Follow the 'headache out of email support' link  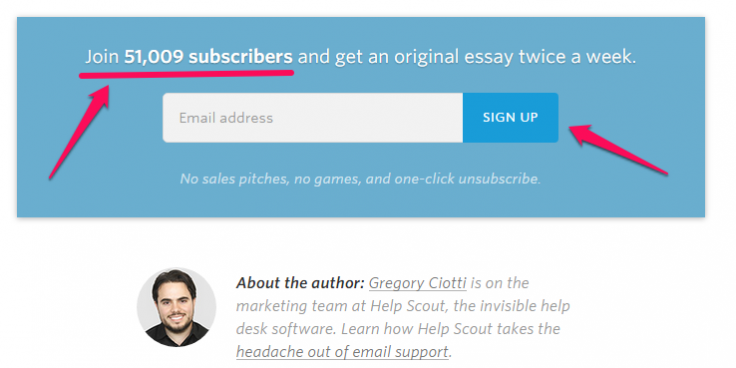(x=342, y=352)
